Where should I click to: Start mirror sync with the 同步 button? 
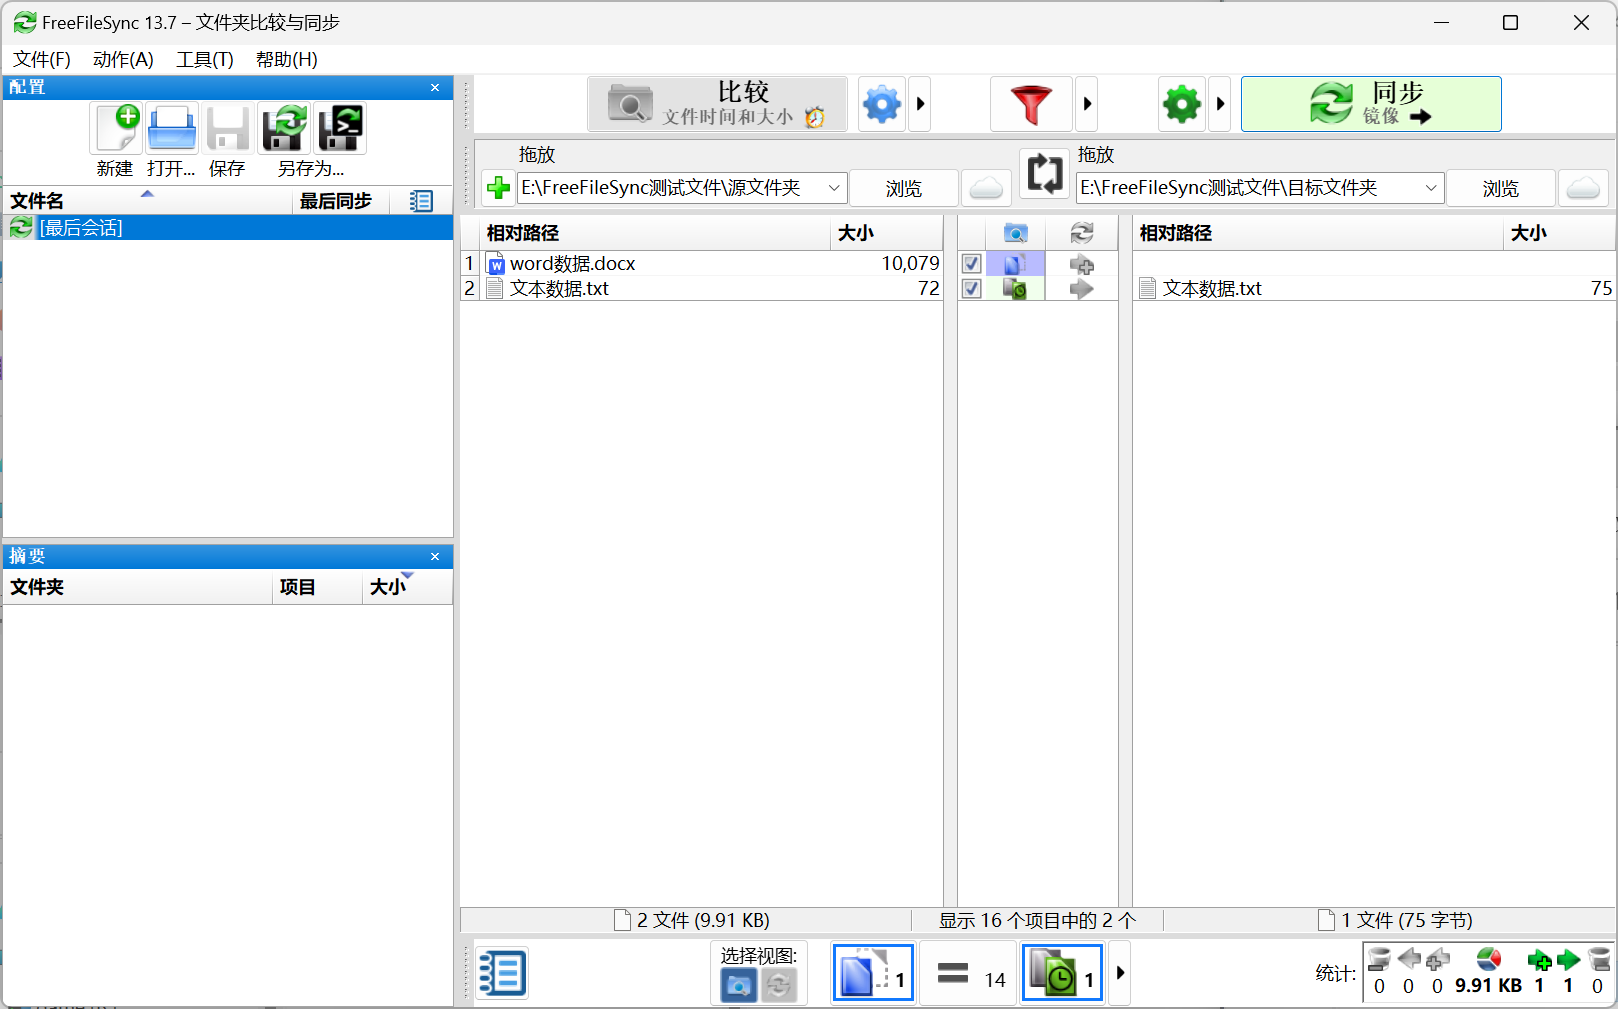[x=1370, y=103]
